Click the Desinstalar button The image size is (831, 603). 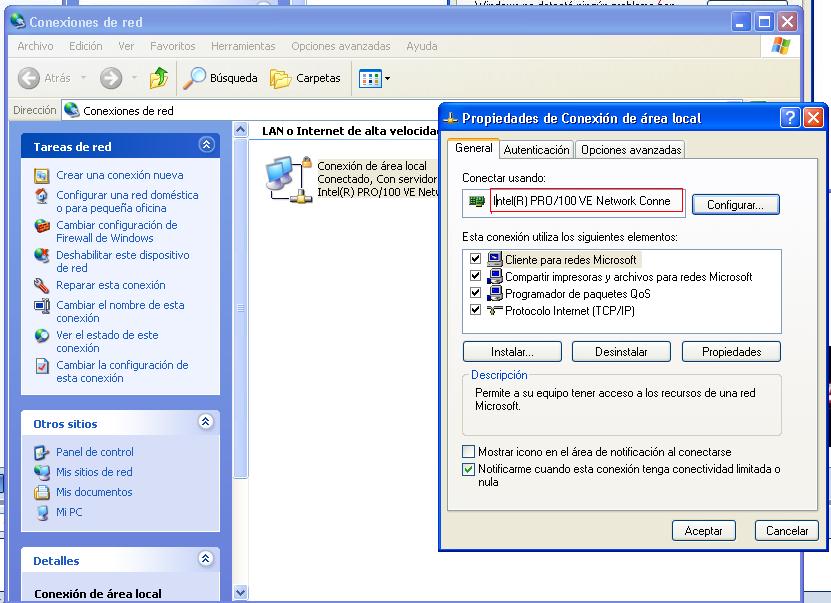621,352
